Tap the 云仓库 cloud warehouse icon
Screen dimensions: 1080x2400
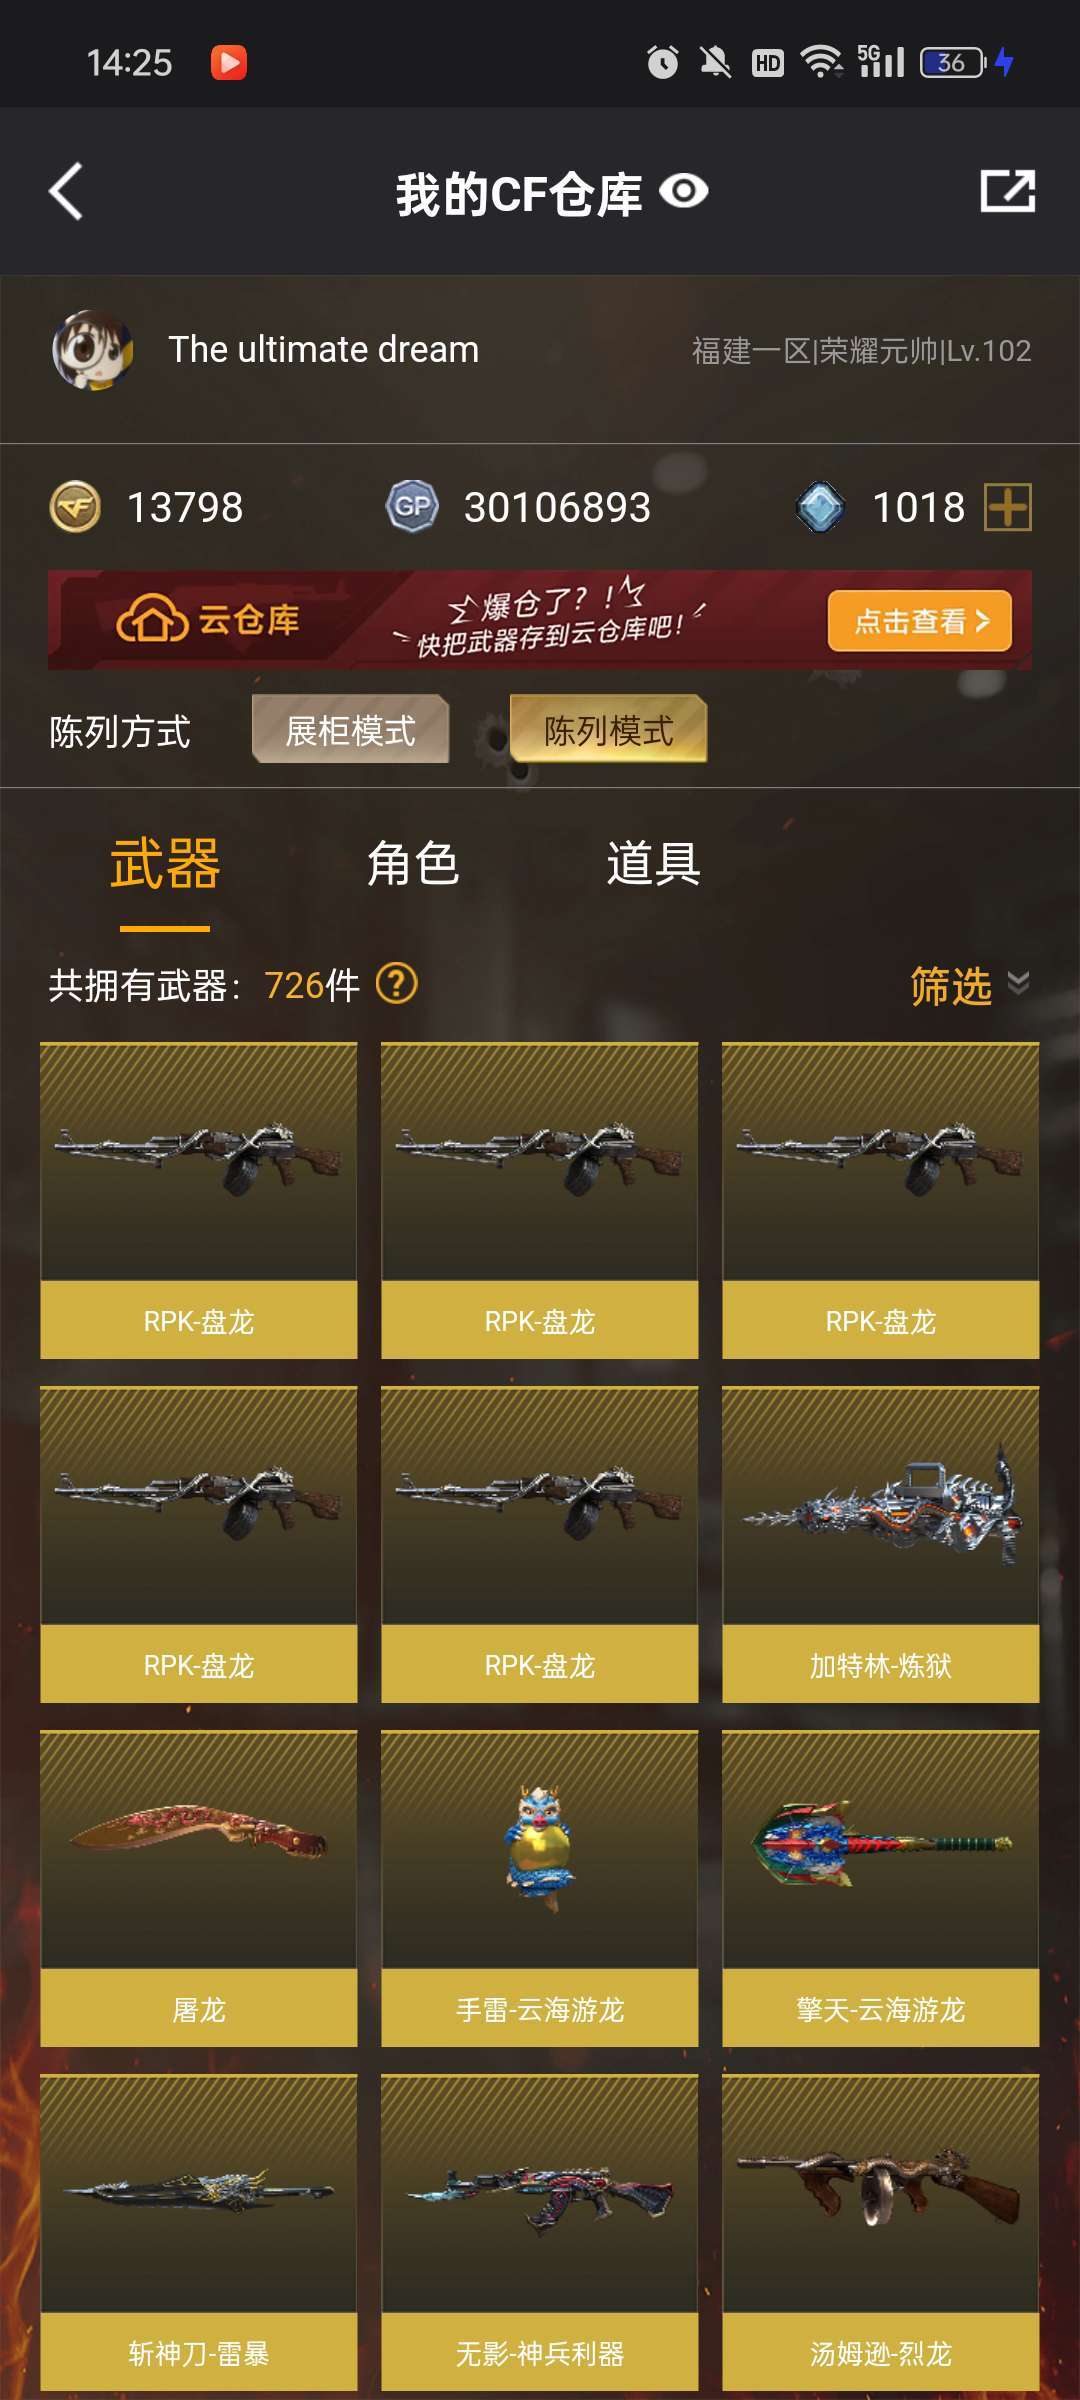point(152,620)
